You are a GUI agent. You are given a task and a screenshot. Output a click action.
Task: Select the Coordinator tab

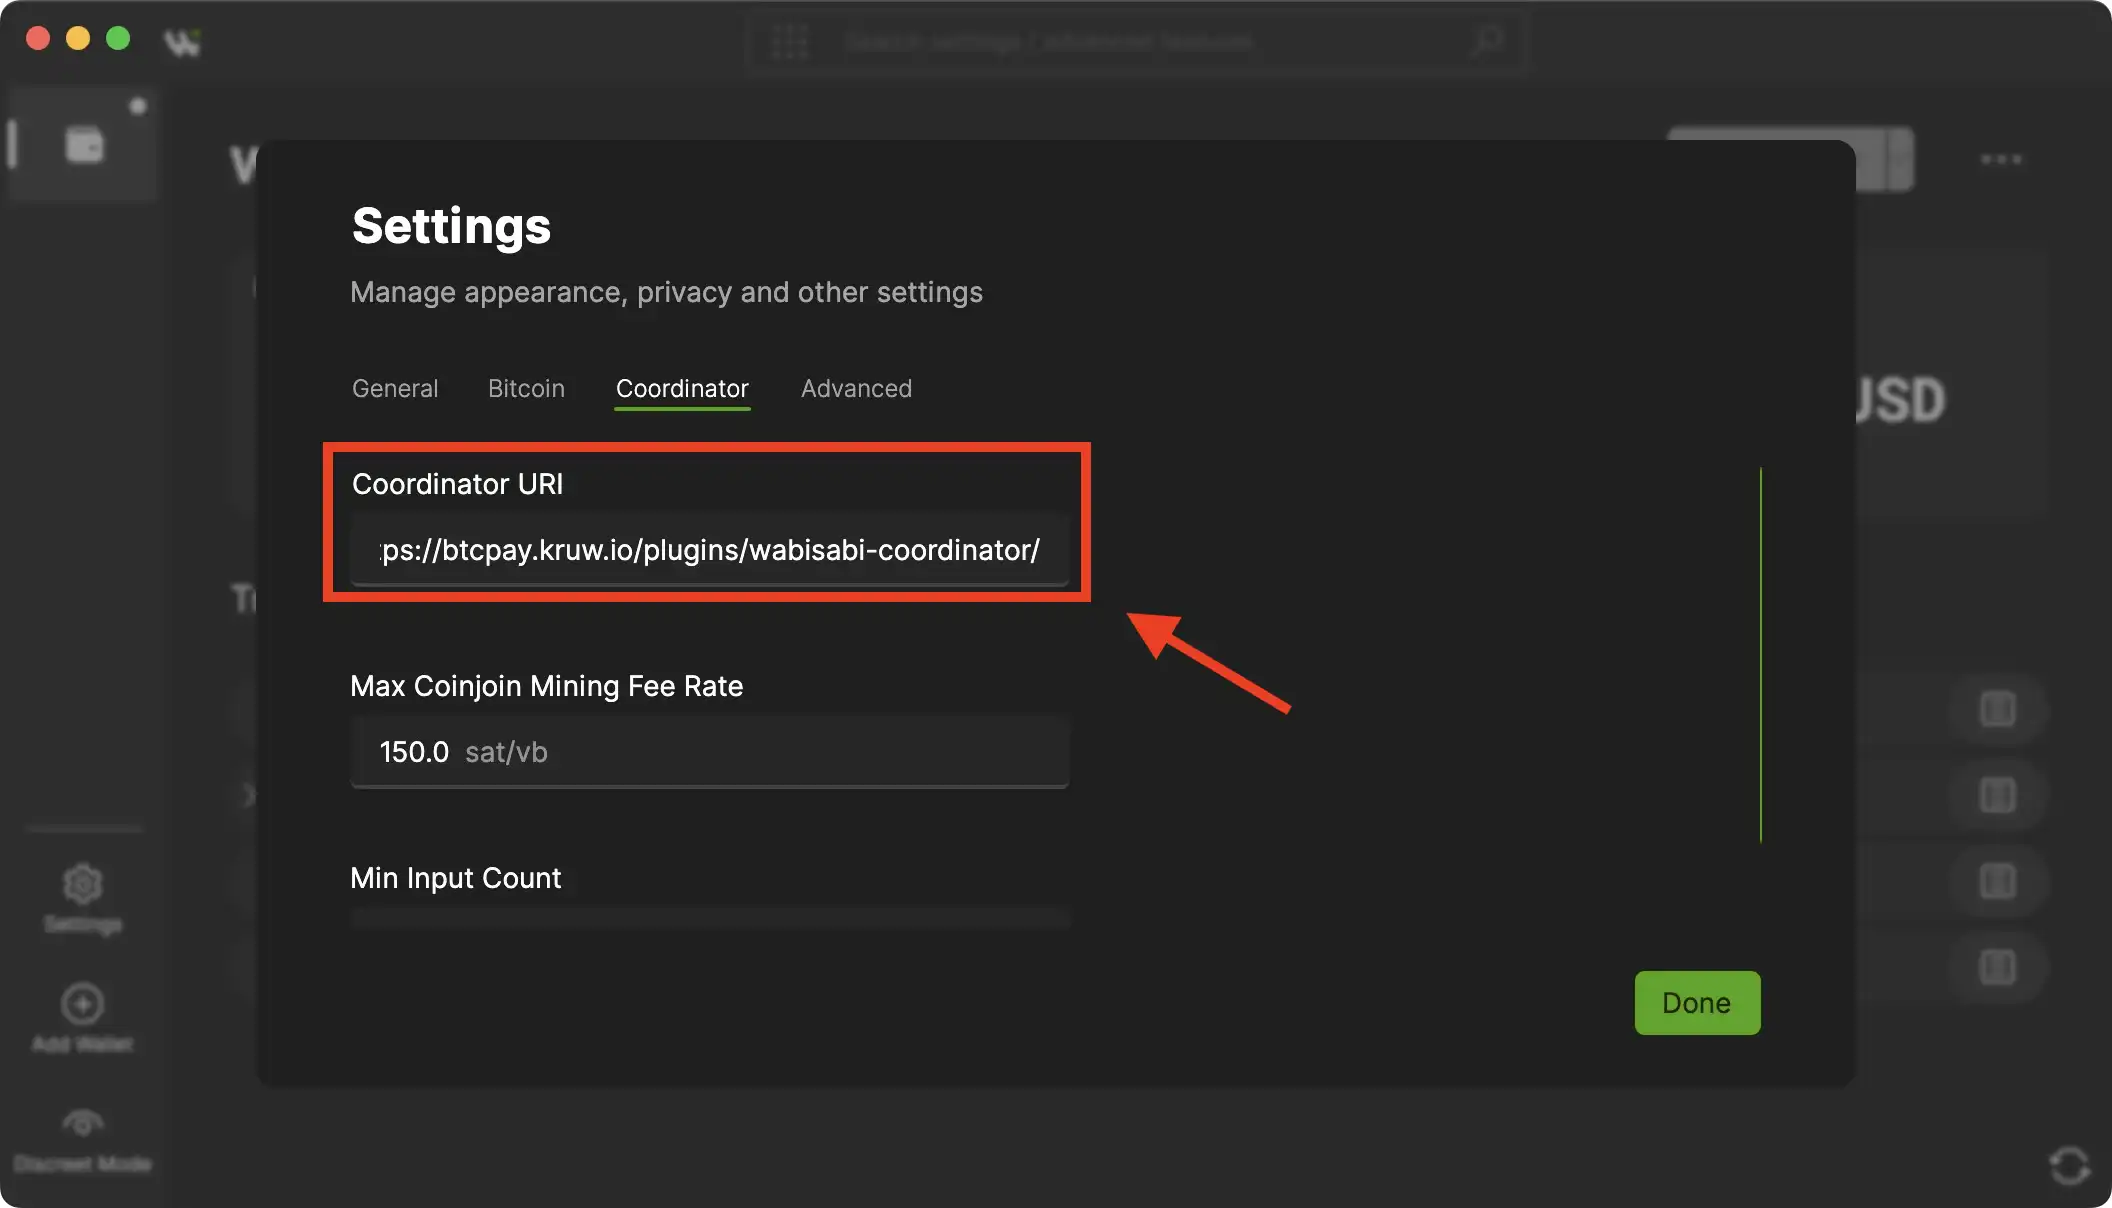tap(682, 389)
